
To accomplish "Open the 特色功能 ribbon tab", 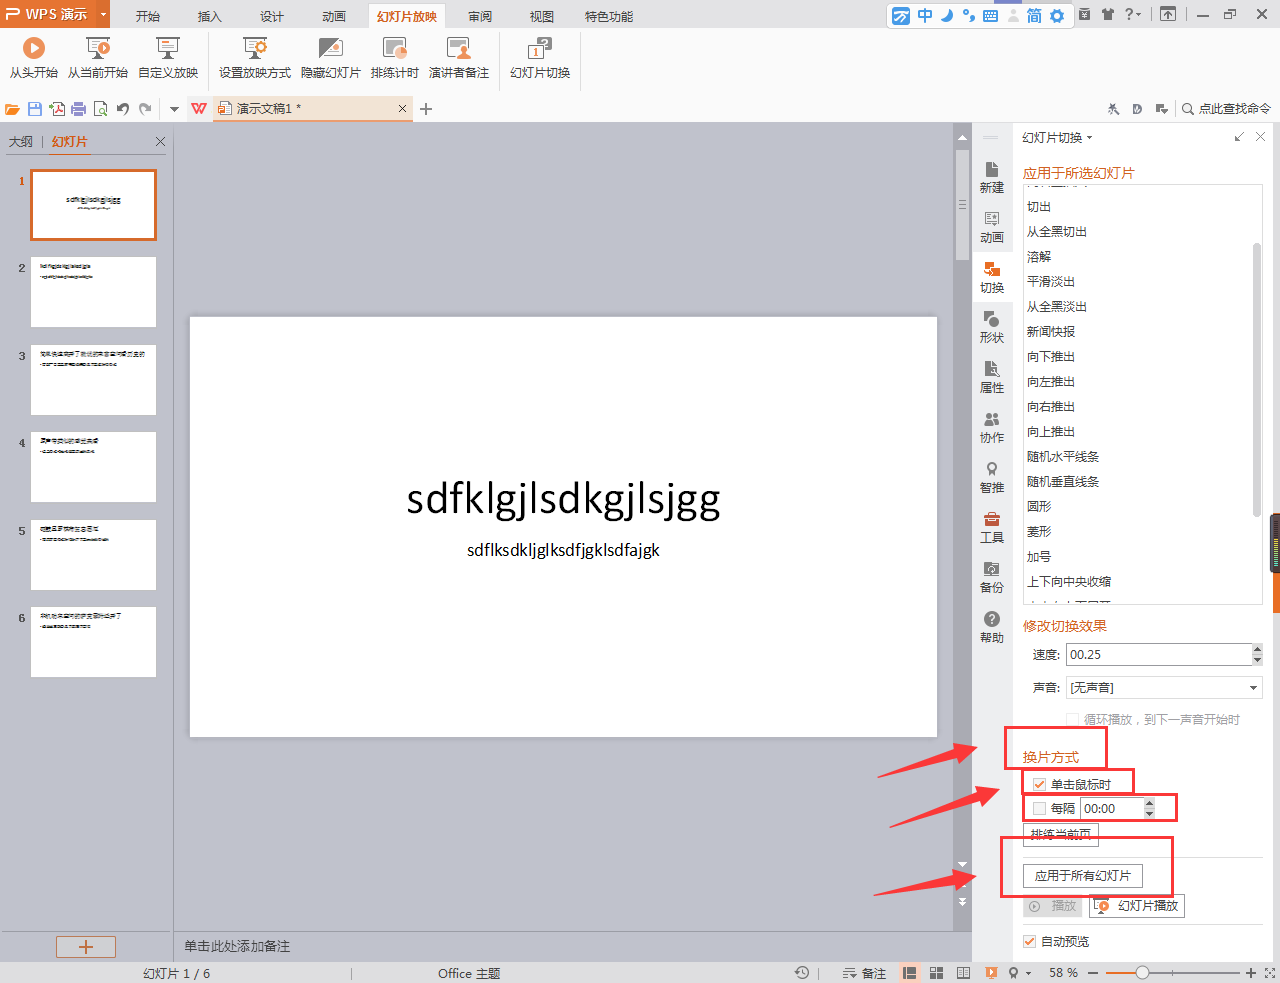I will point(609,16).
